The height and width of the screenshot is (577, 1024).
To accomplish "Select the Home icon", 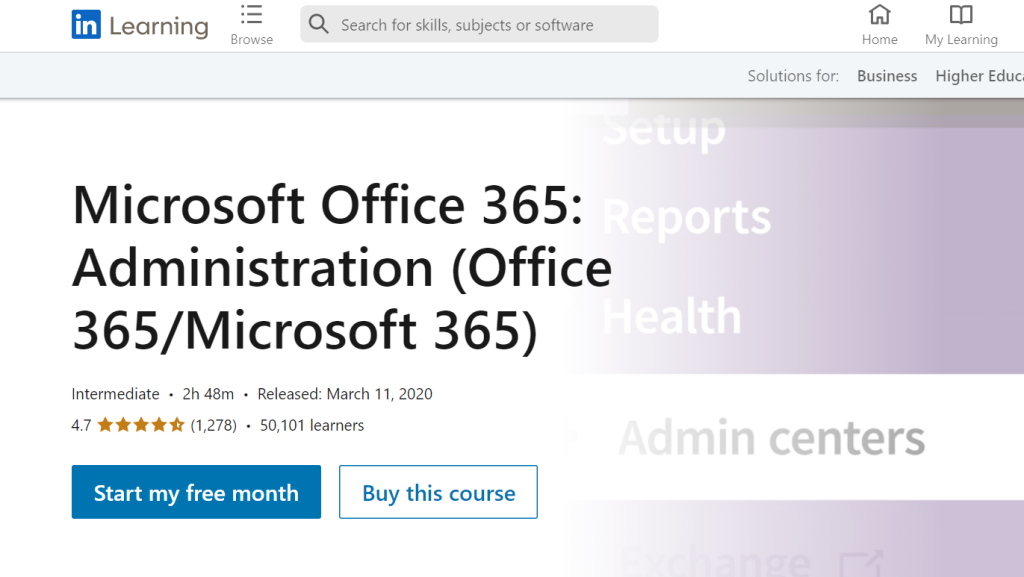I will [879, 16].
